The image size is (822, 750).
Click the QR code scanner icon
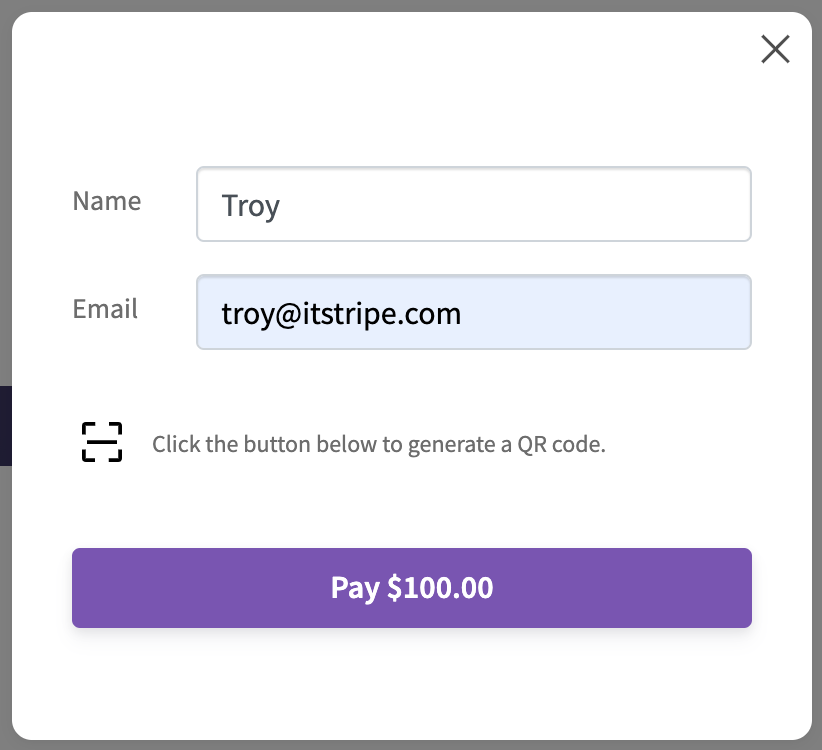[102, 442]
